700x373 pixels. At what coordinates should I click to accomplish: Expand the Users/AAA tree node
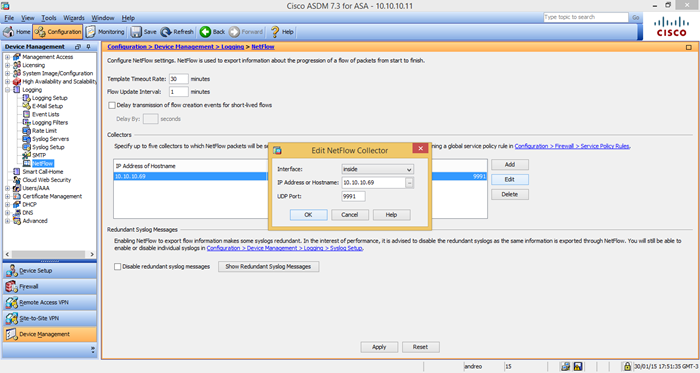7,188
